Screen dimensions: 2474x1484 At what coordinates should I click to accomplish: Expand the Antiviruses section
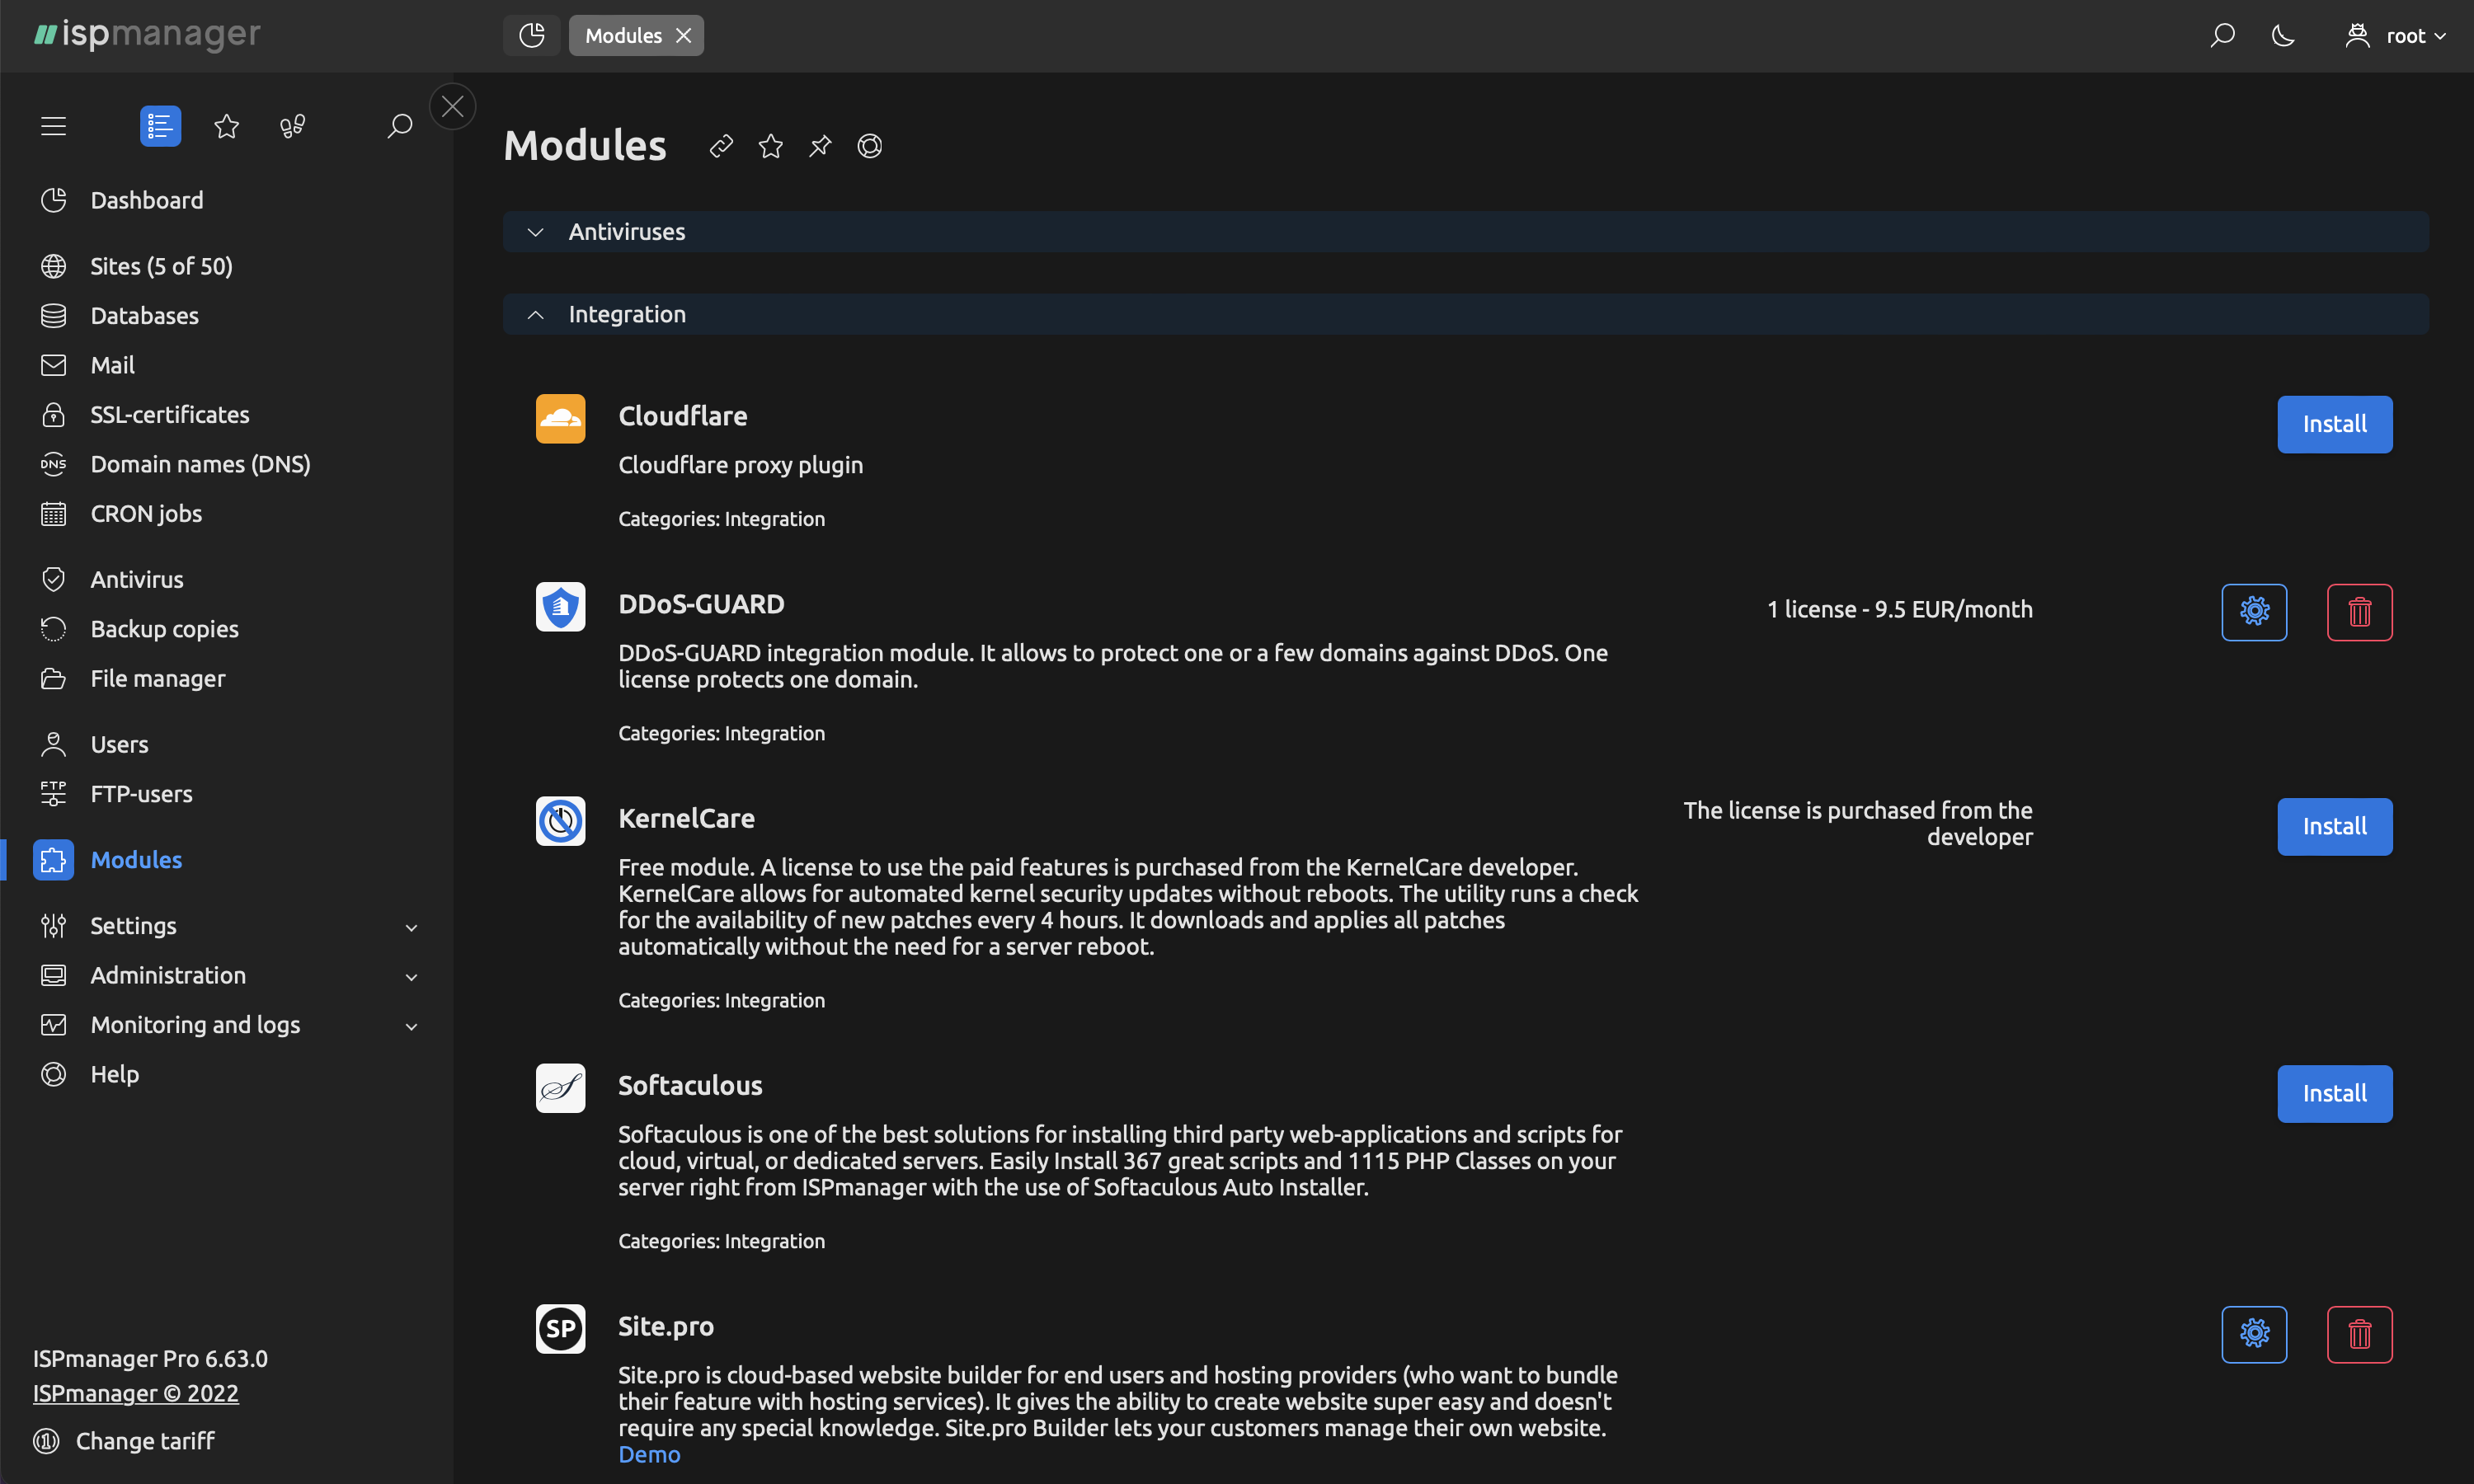(536, 232)
